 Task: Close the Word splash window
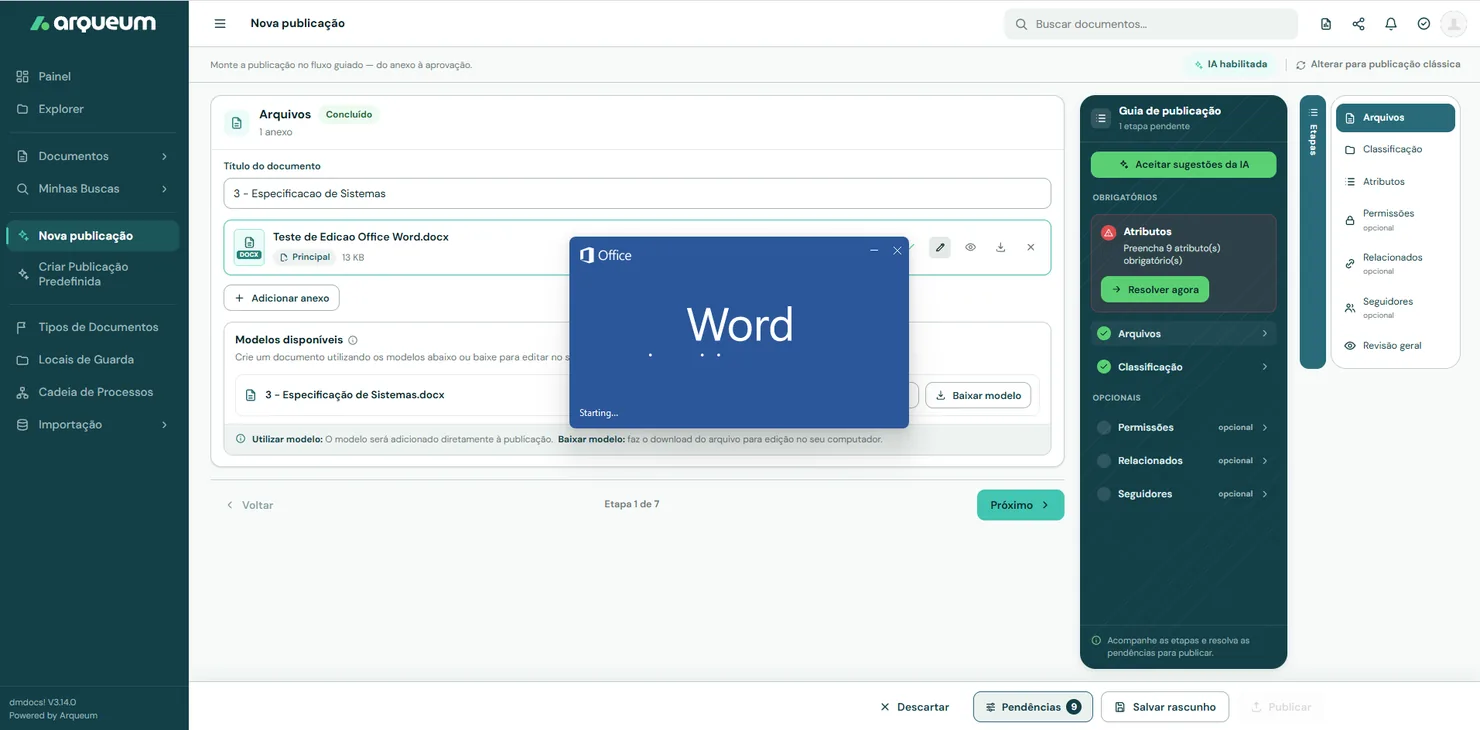click(897, 250)
